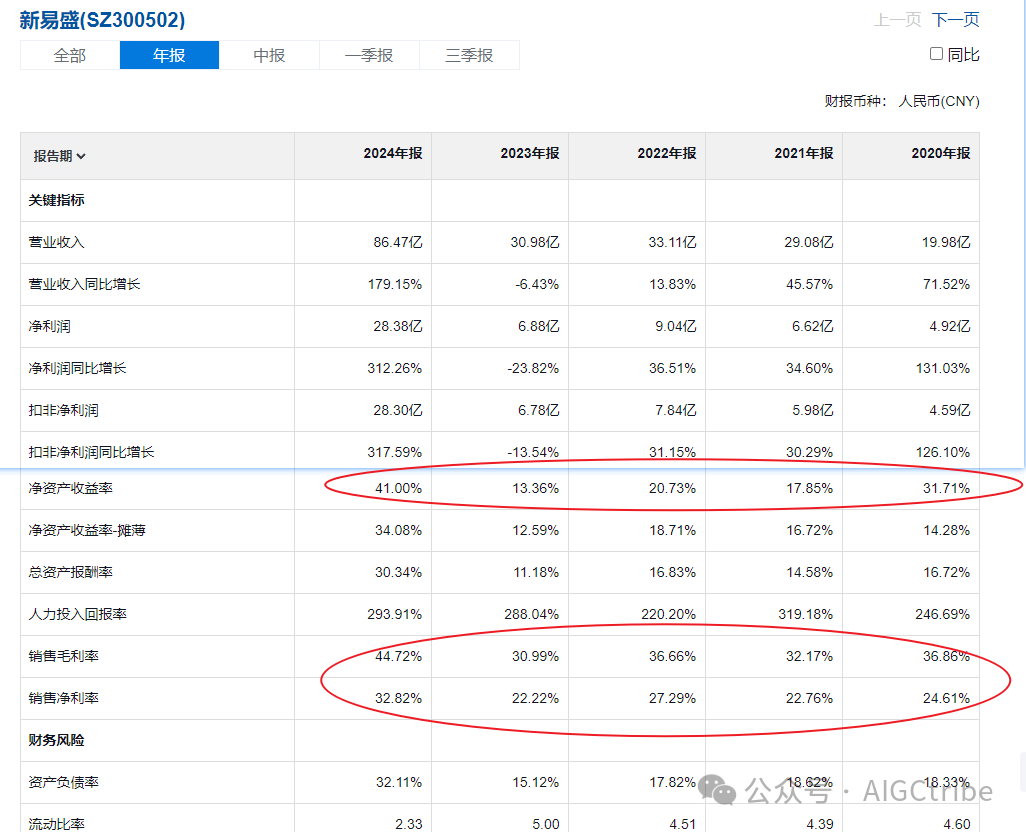Screen dimensions: 1026x832
Task: Click the 312.26% profit growth value
Action: pyautogui.click(x=395, y=368)
